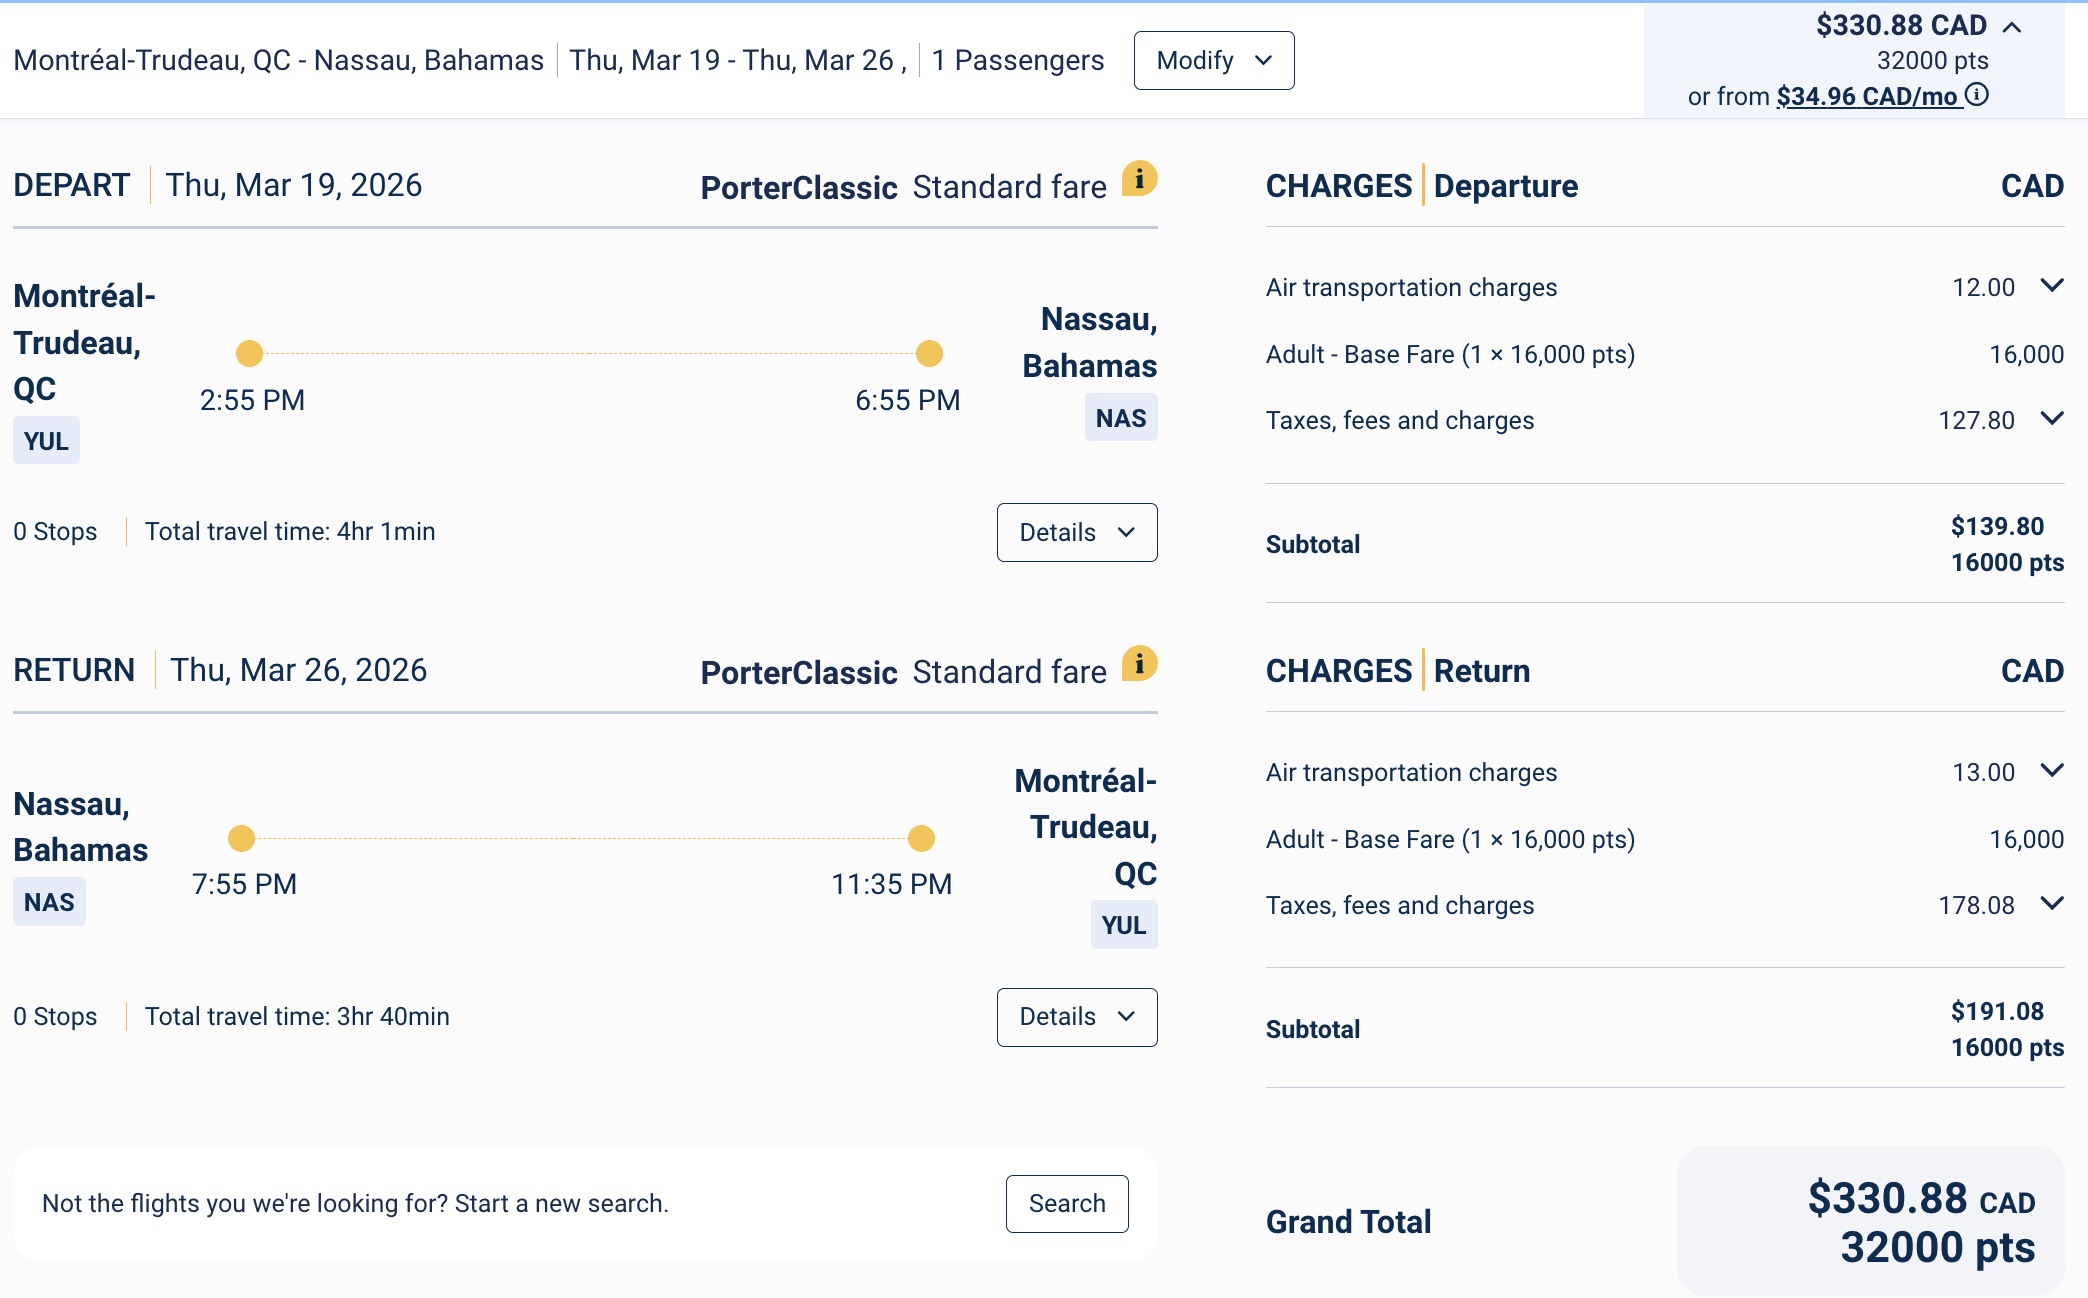Click the Search button for new flights

pyautogui.click(x=1066, y=1203)
